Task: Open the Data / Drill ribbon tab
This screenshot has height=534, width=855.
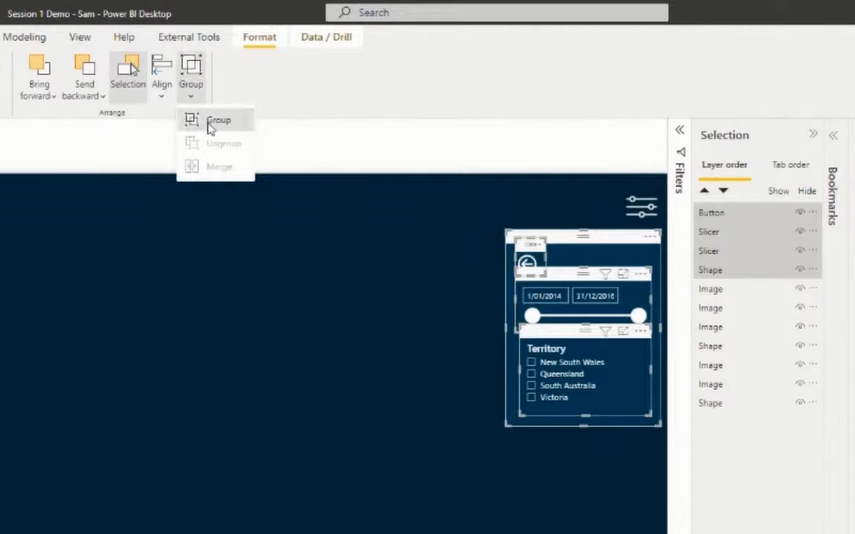Action: click(x=326, y=37)
